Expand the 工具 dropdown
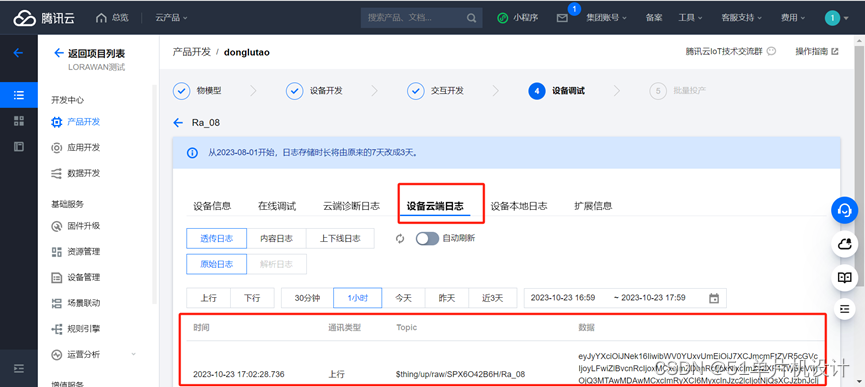This screenshot has width=865, height=387. pyautogui.click(x=690, y=18)
